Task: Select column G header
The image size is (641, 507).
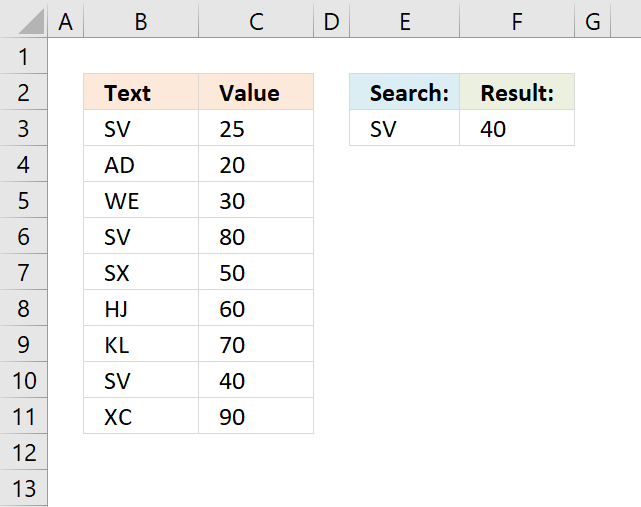Action: [593, 21]
